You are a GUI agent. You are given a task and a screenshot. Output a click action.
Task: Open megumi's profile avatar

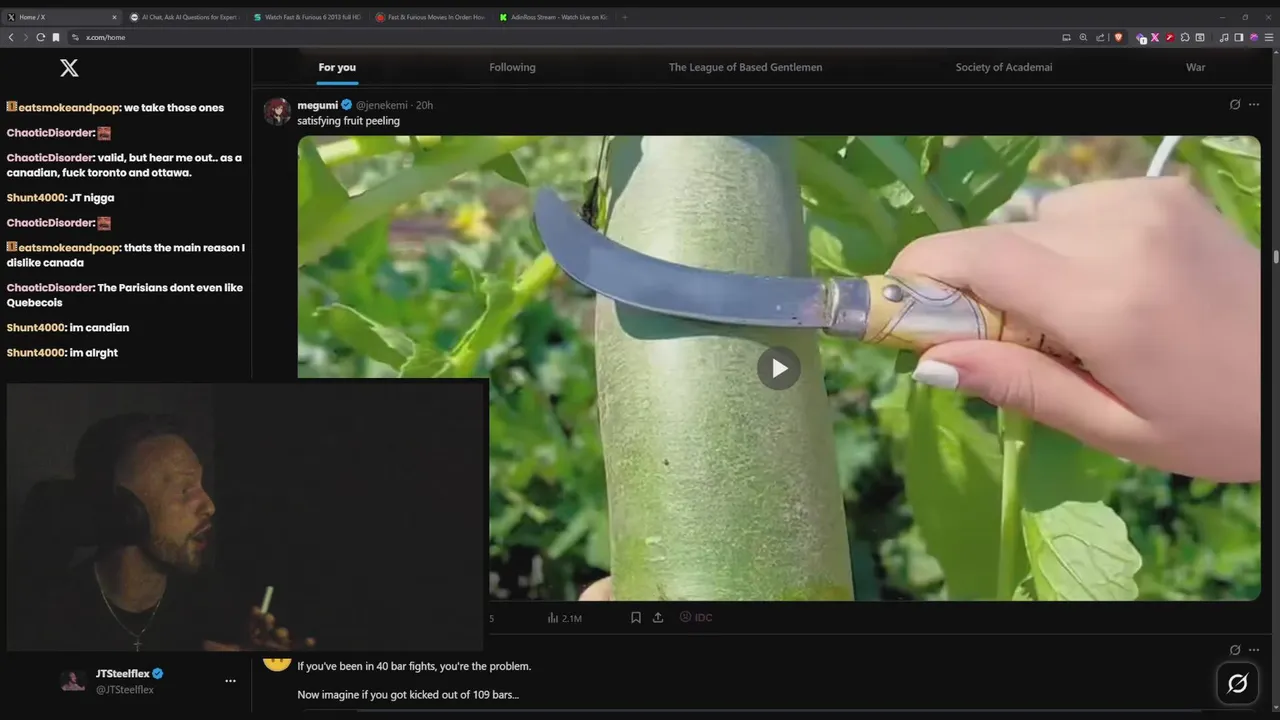(277, 111)
